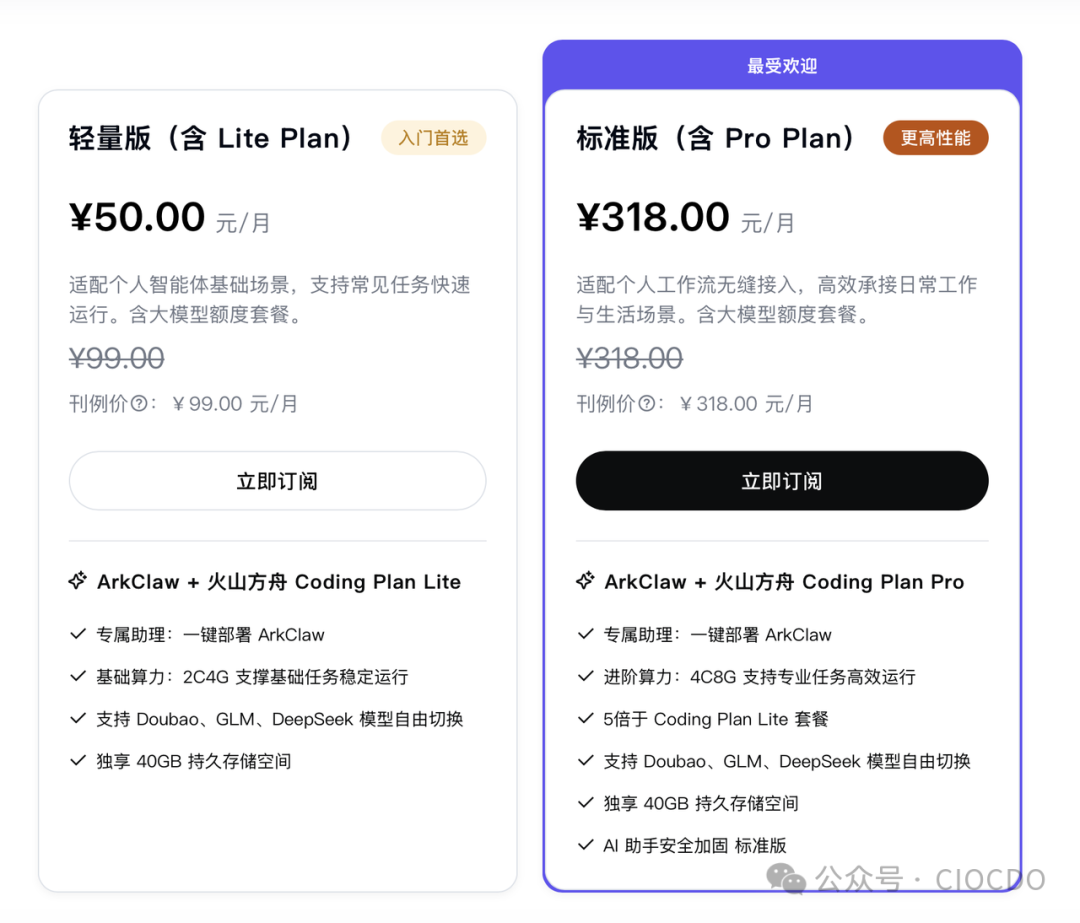1080x923 pixels.
Task: Click the help icon next to Lite 刊例价
Action: coord(139,404)
